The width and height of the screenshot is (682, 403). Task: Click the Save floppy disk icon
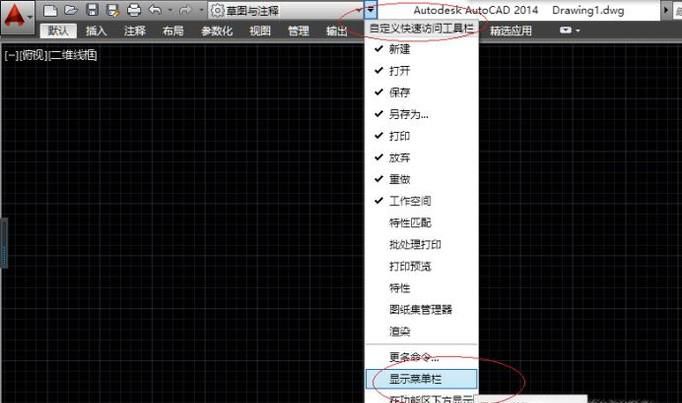click(92, 10)
